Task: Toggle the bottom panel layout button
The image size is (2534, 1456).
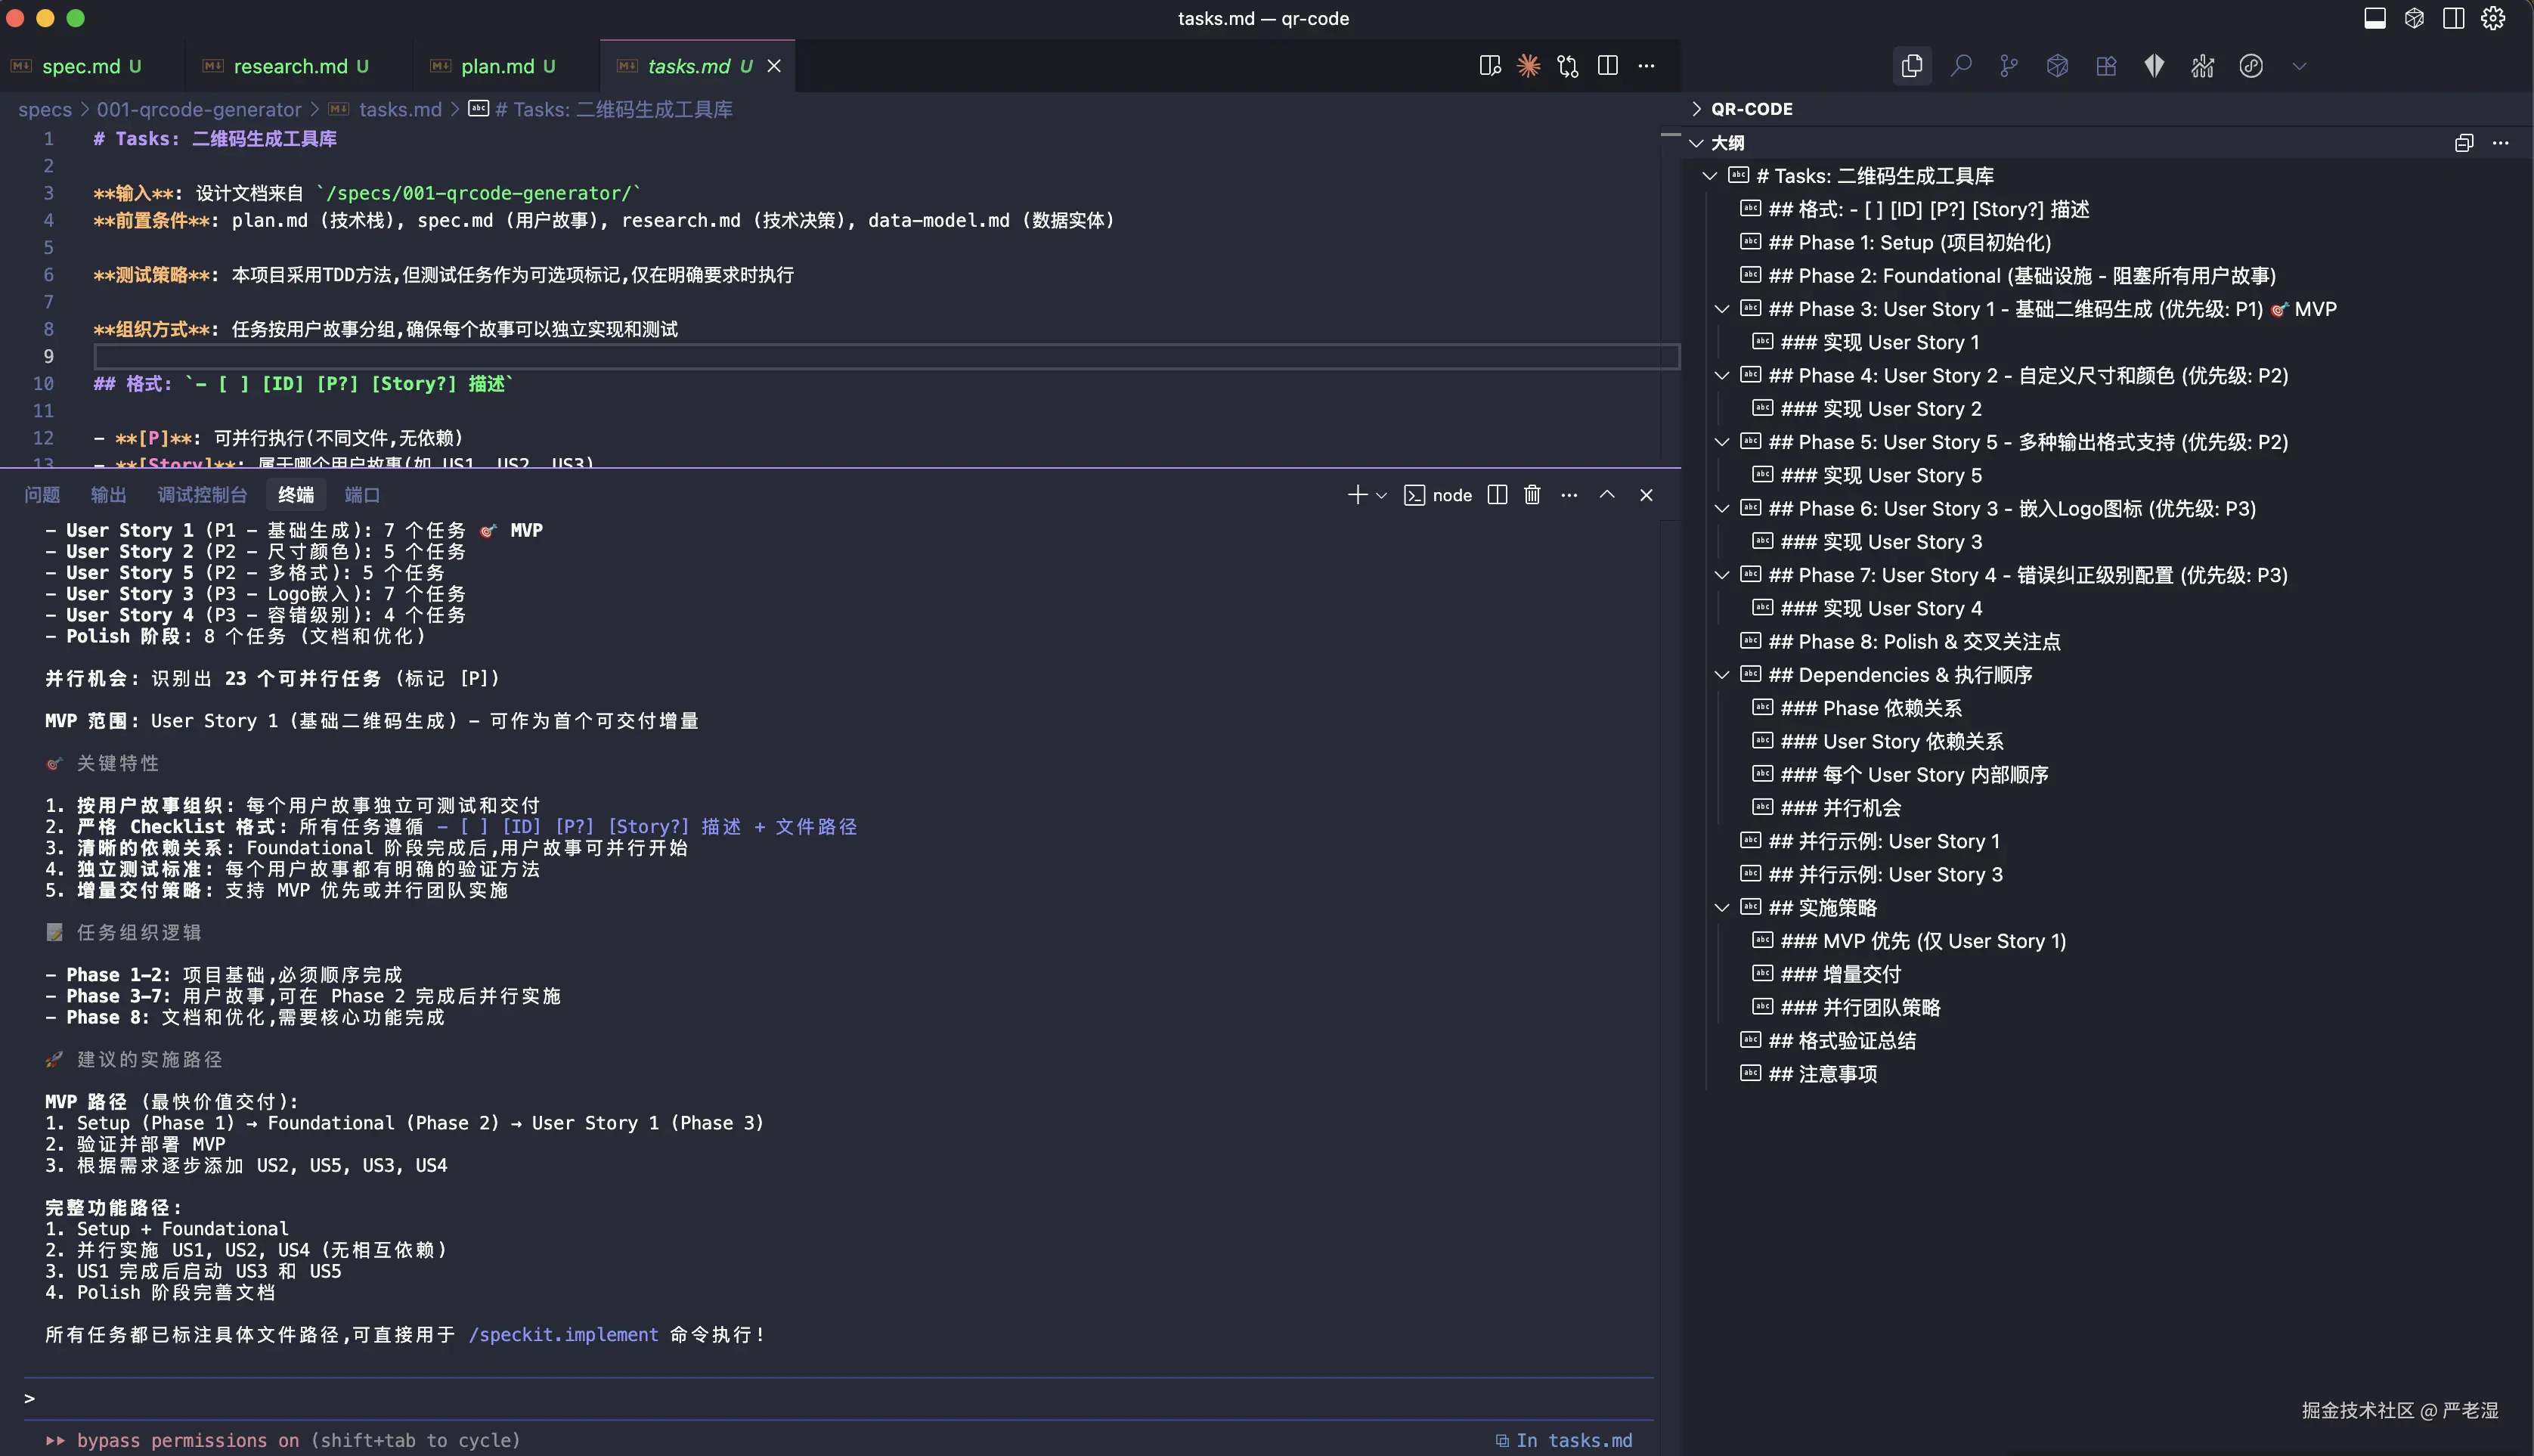Action: tap(2375, 18)
